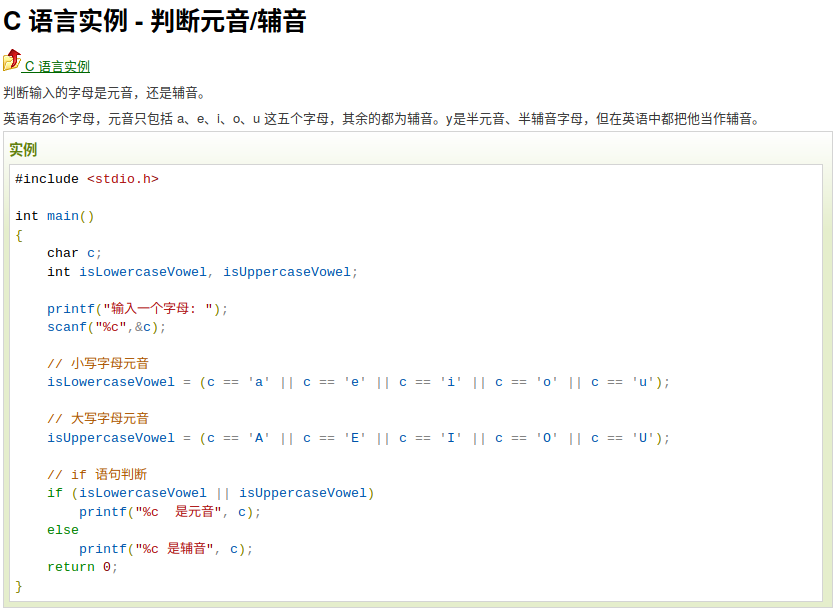836x615 pixels.
Task: Open the 'C 语言实例' green link
Action: (57, 67)
